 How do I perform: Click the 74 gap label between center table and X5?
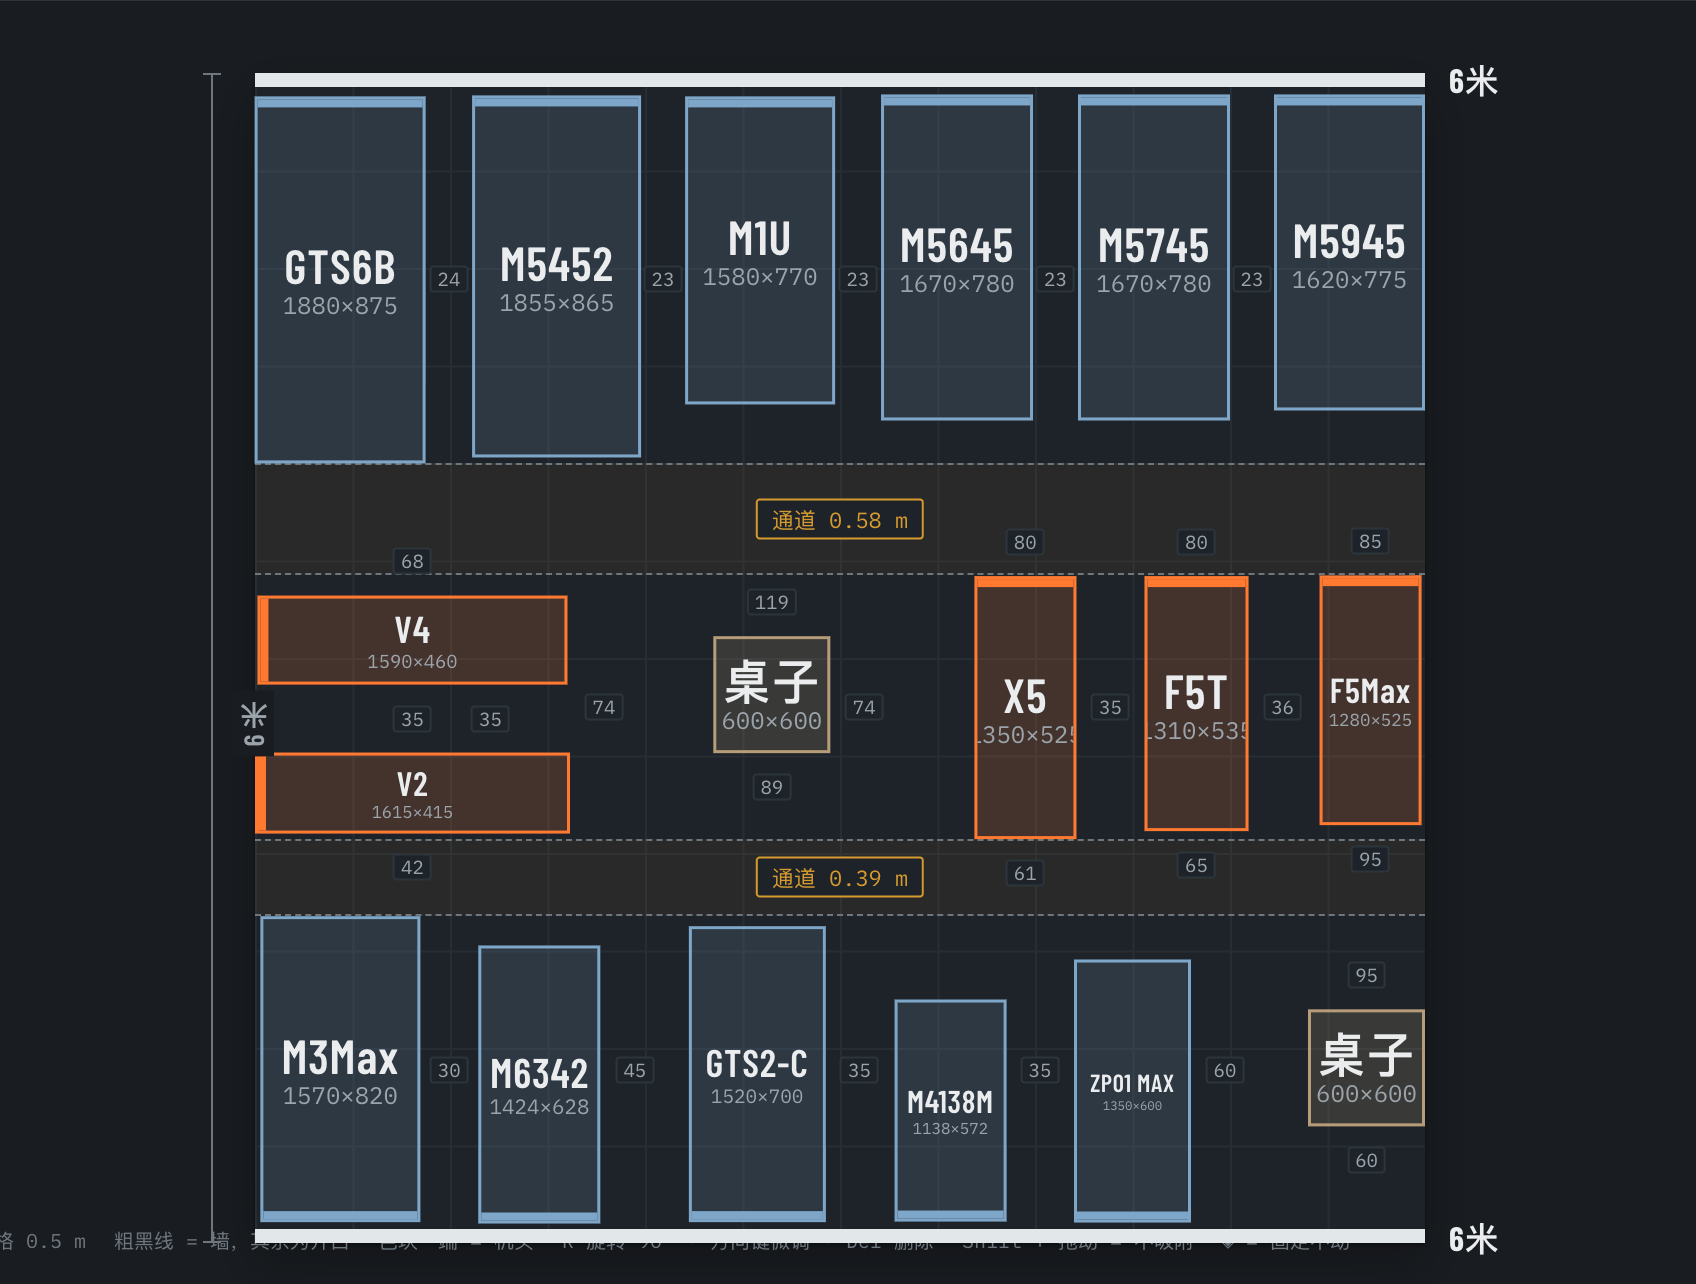(864, 707)
